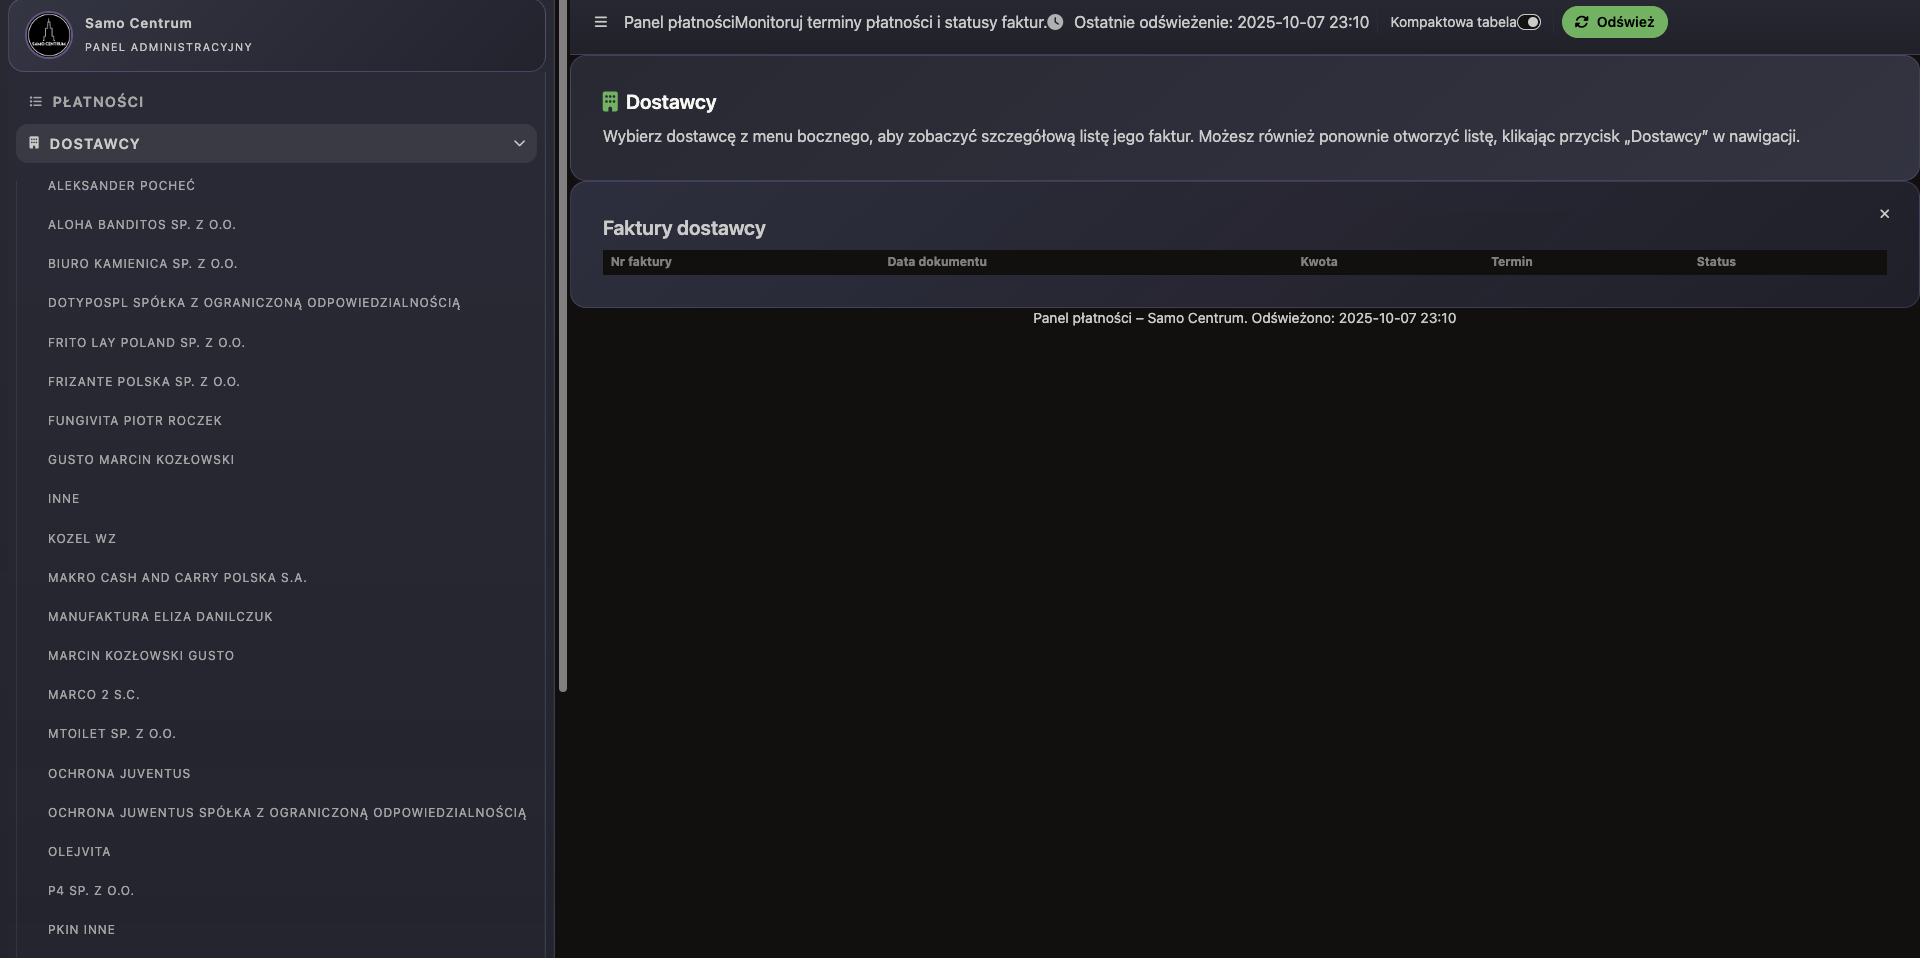
Task: Select Makro Cash and Carry Polska S.A.
Action: pos(177,578)
